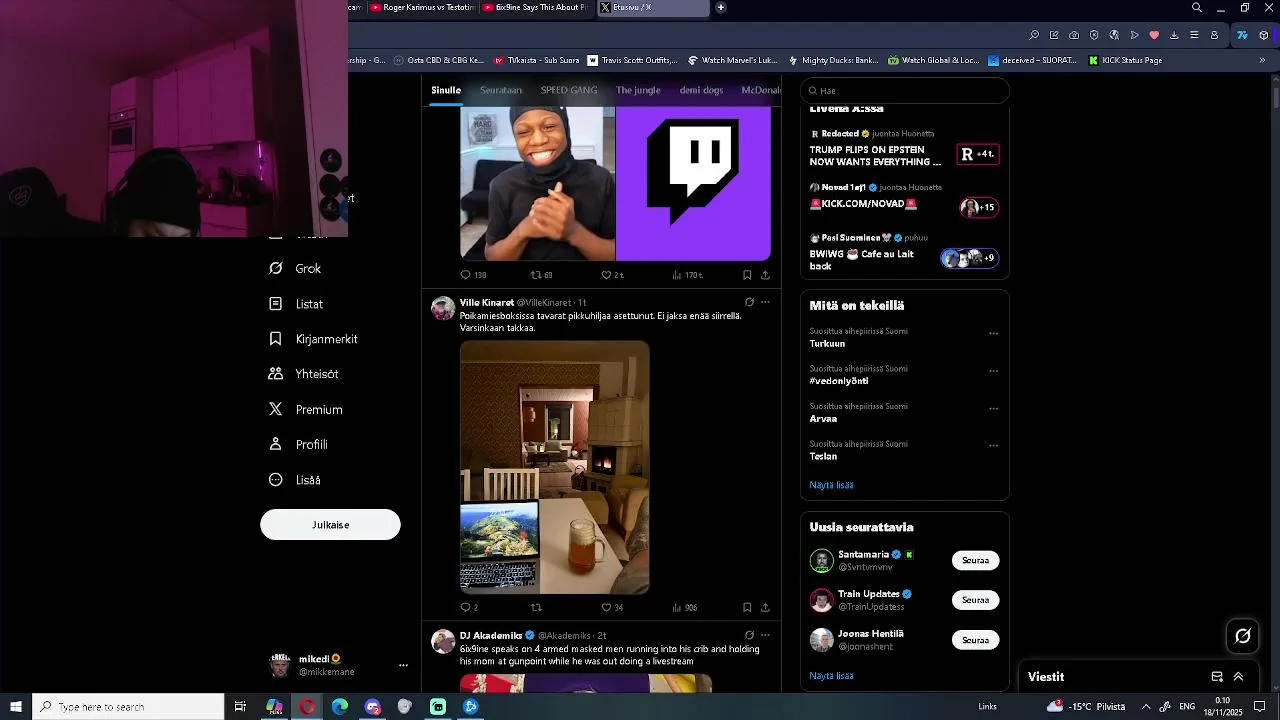Open Grok explain icon on DJ Akademiks' post

749,635
